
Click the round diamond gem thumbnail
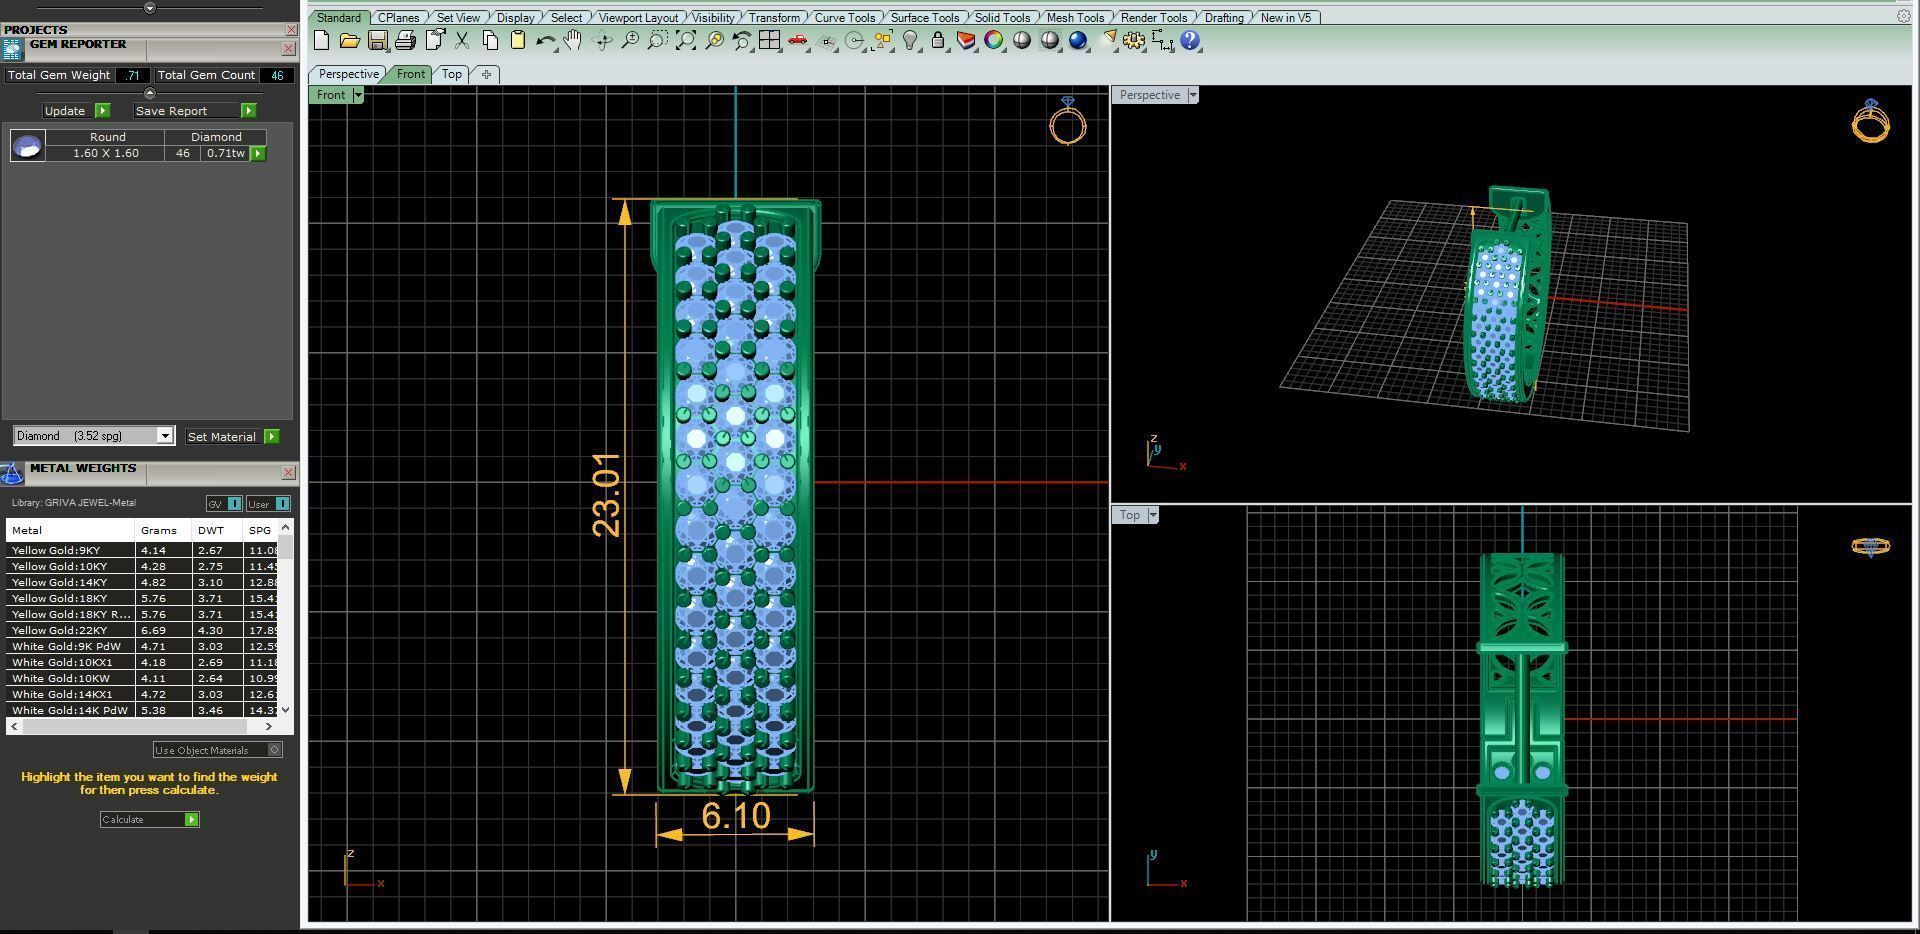27,146
